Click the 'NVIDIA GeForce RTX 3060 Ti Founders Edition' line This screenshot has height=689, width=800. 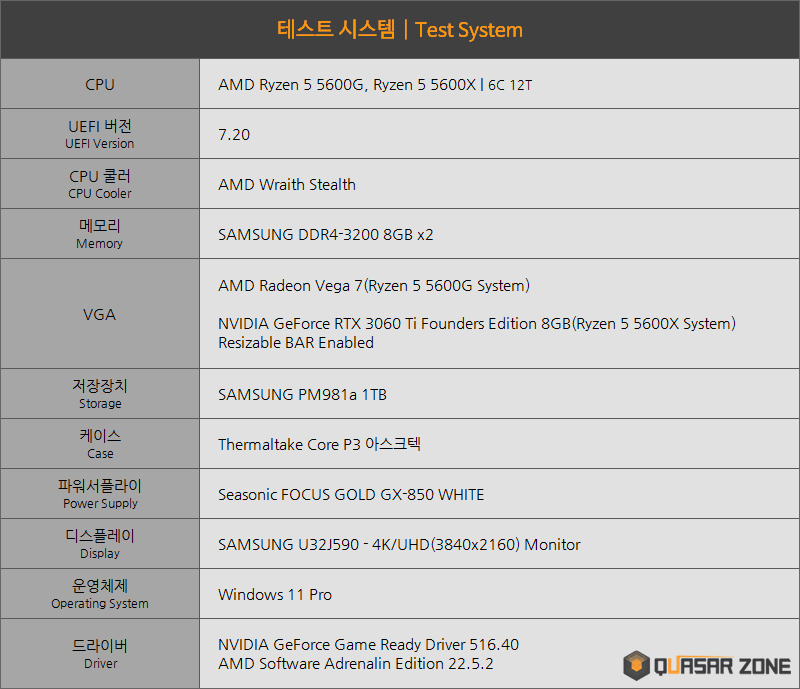477,324
